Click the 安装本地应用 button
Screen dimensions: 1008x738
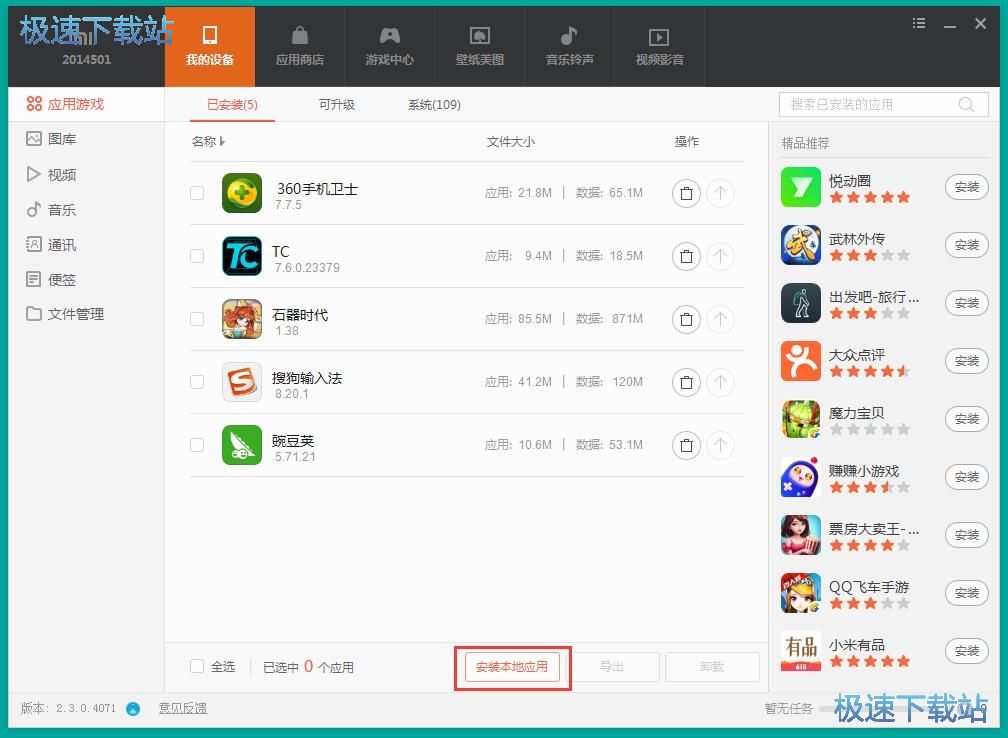pyautogui.click(x=512, y=667)
